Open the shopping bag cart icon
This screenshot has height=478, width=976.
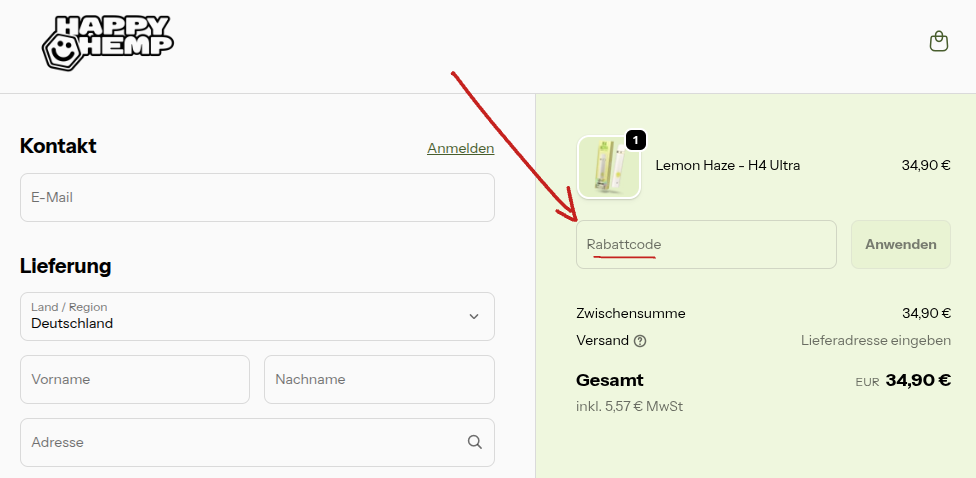tap(939, 42)
